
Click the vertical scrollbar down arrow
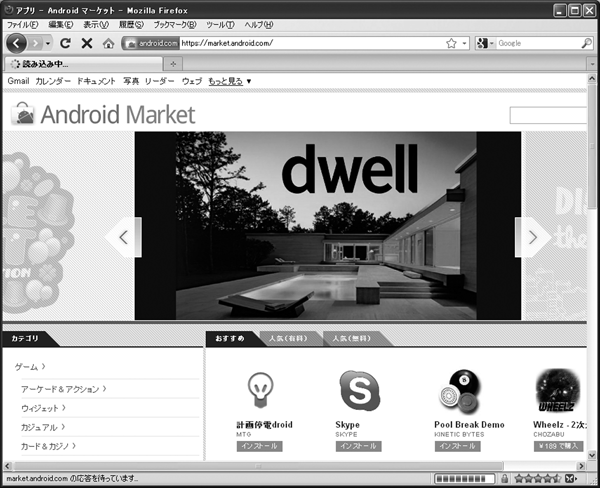click(x=592, y=455)
